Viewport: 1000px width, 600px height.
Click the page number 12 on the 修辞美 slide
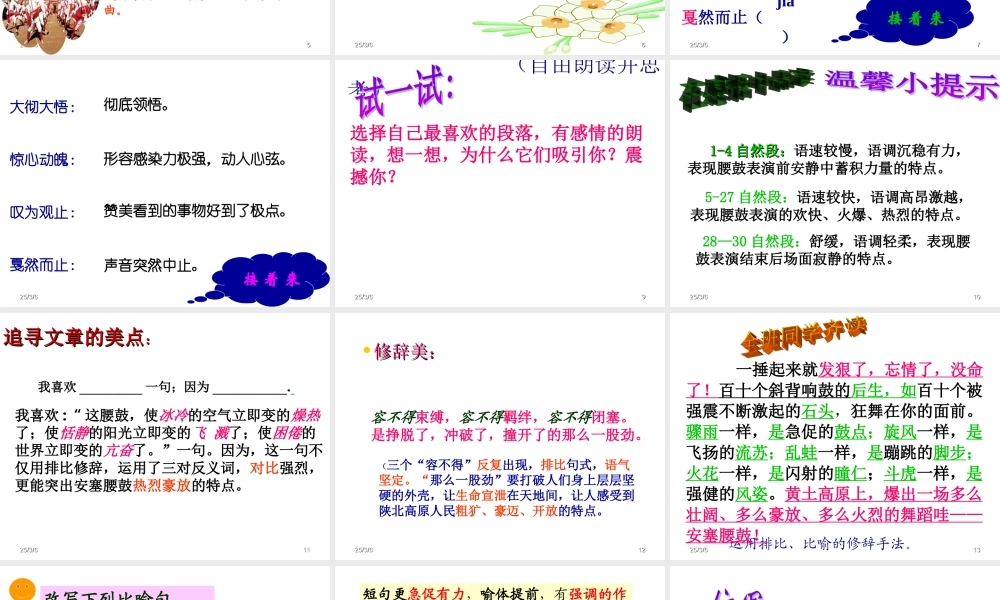coord(642,550)
